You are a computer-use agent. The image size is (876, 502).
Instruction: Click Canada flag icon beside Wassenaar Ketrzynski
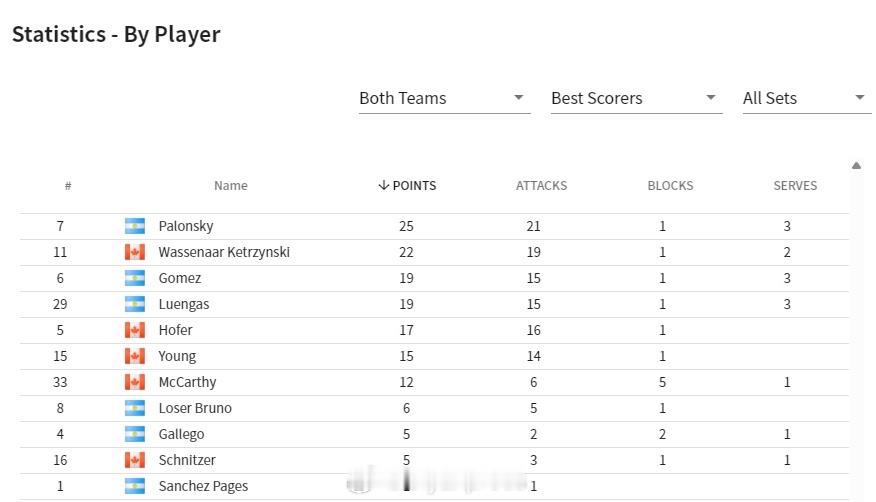(135, 252)
